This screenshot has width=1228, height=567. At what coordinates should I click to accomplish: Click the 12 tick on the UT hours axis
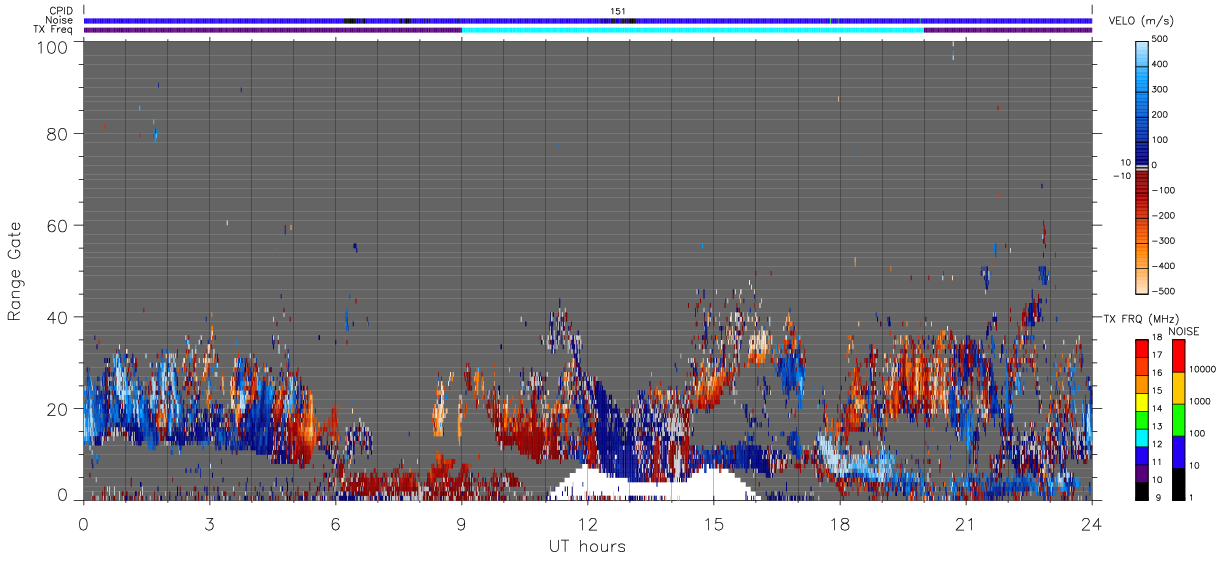588,523
